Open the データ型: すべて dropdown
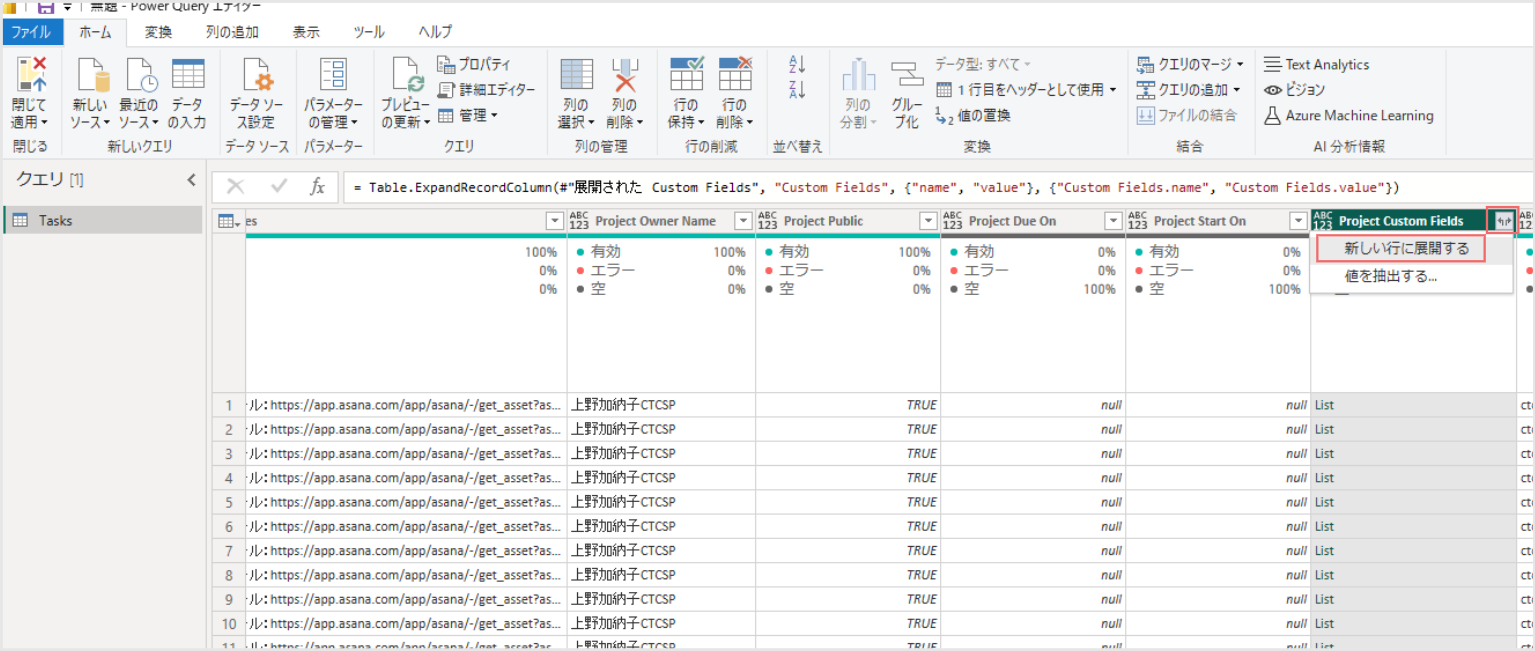Screen dimensions: 1535x651 [x=983, y=65]
